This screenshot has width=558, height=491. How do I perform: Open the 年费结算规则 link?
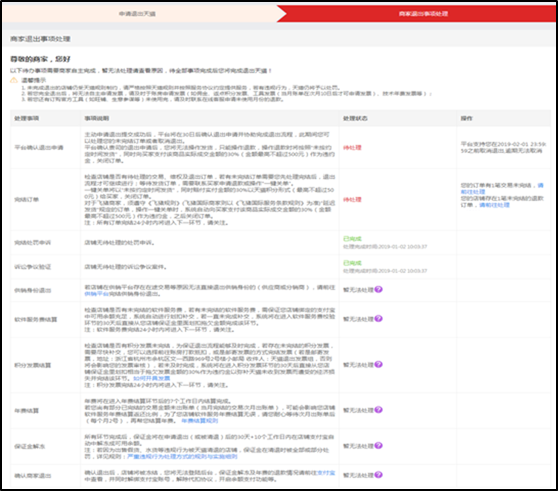200,421
